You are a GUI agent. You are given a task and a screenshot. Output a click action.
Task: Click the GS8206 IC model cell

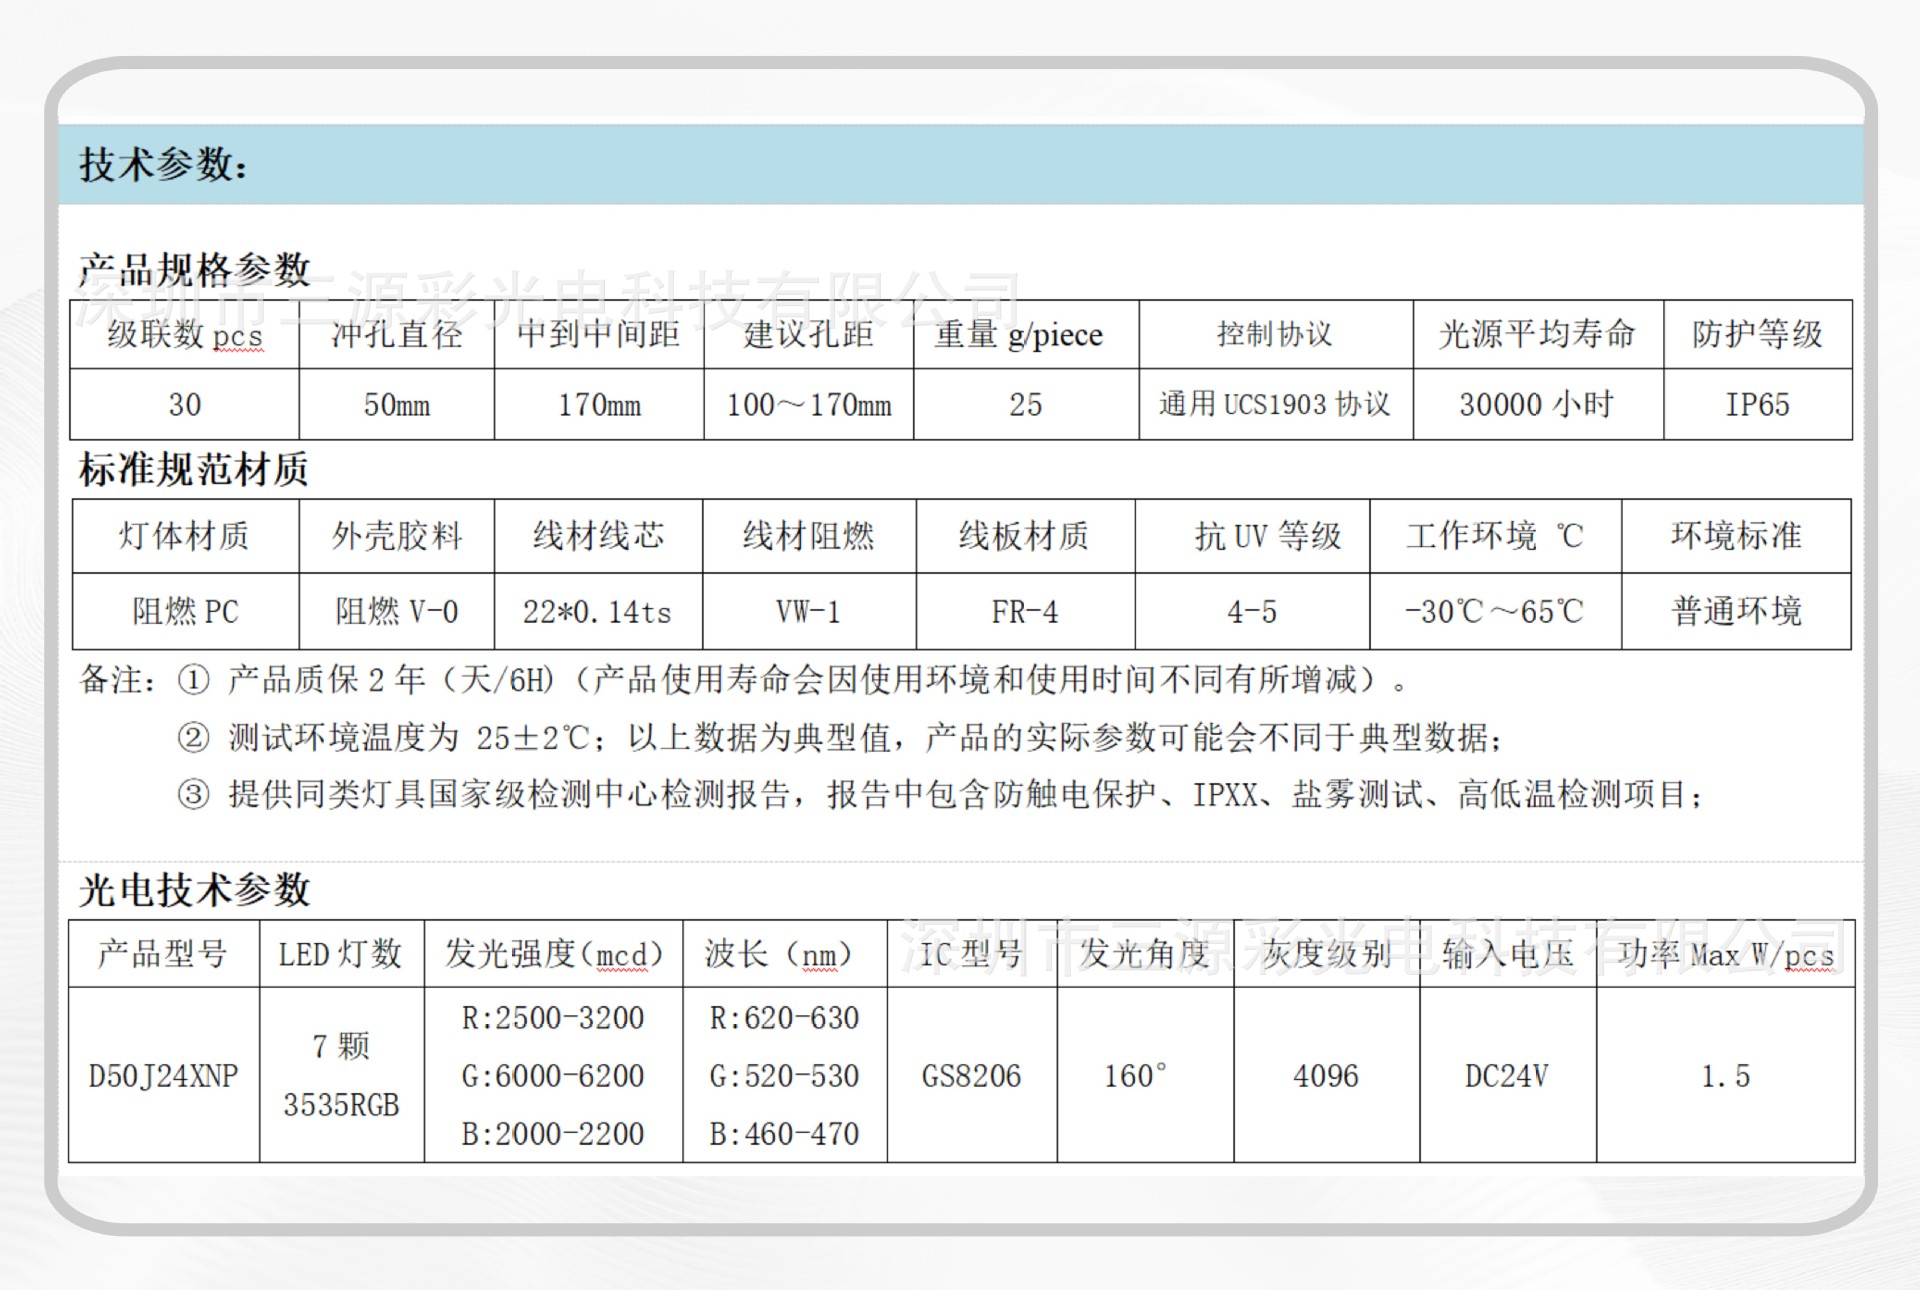tap(971, 1076)
